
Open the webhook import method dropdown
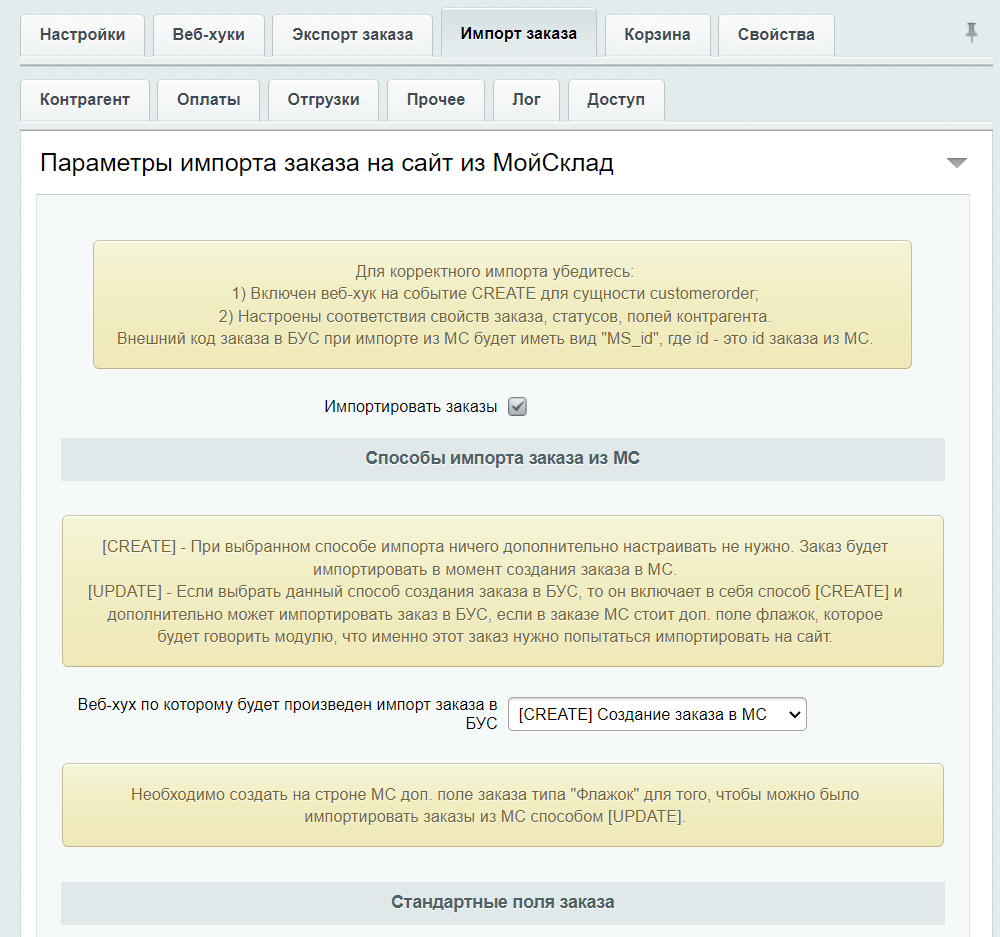point(657,714)
